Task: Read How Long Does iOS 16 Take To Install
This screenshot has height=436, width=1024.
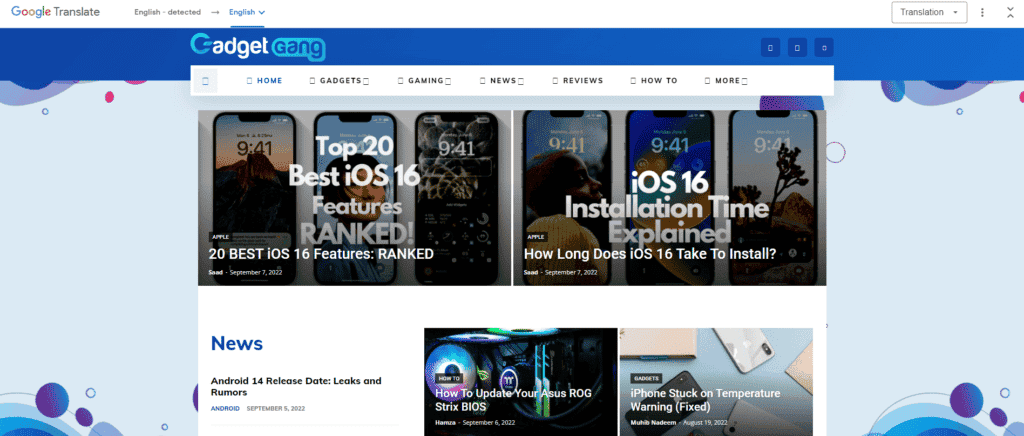Action: coord(650,254)
